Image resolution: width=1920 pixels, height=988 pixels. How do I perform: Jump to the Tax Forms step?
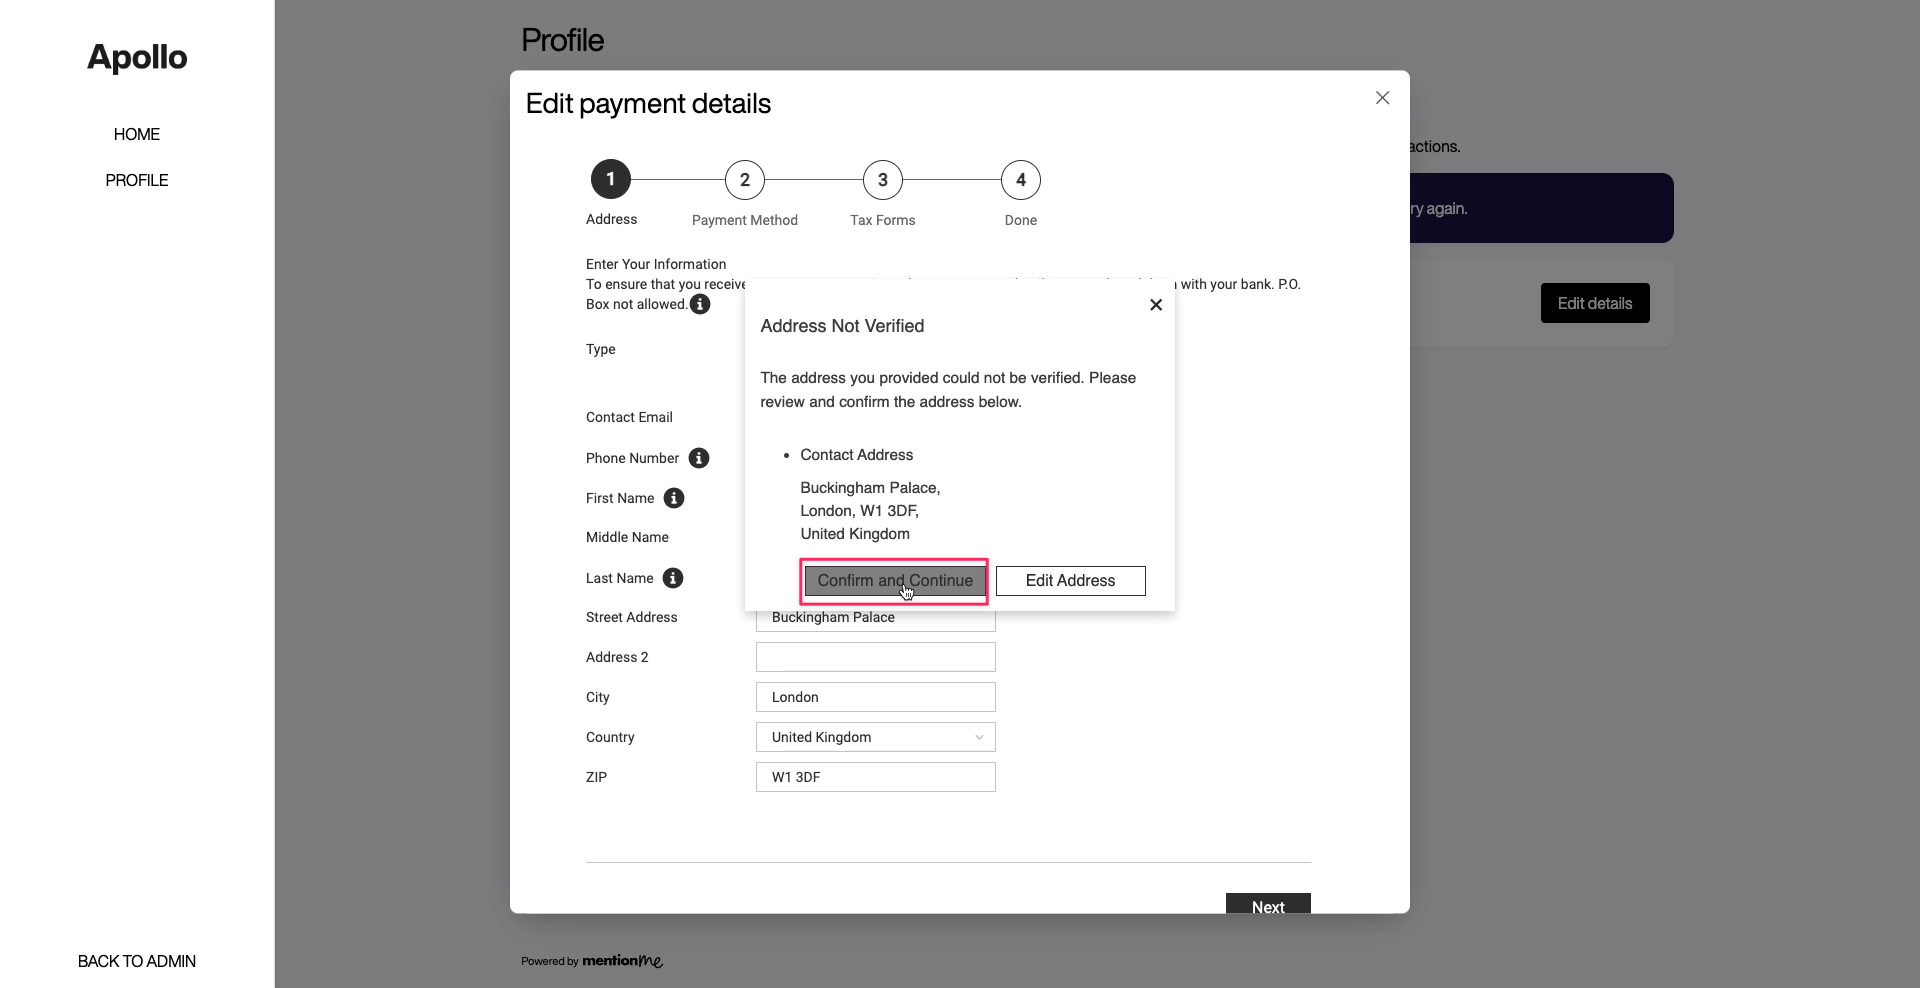pyautogui.click(x=882, y=179)
